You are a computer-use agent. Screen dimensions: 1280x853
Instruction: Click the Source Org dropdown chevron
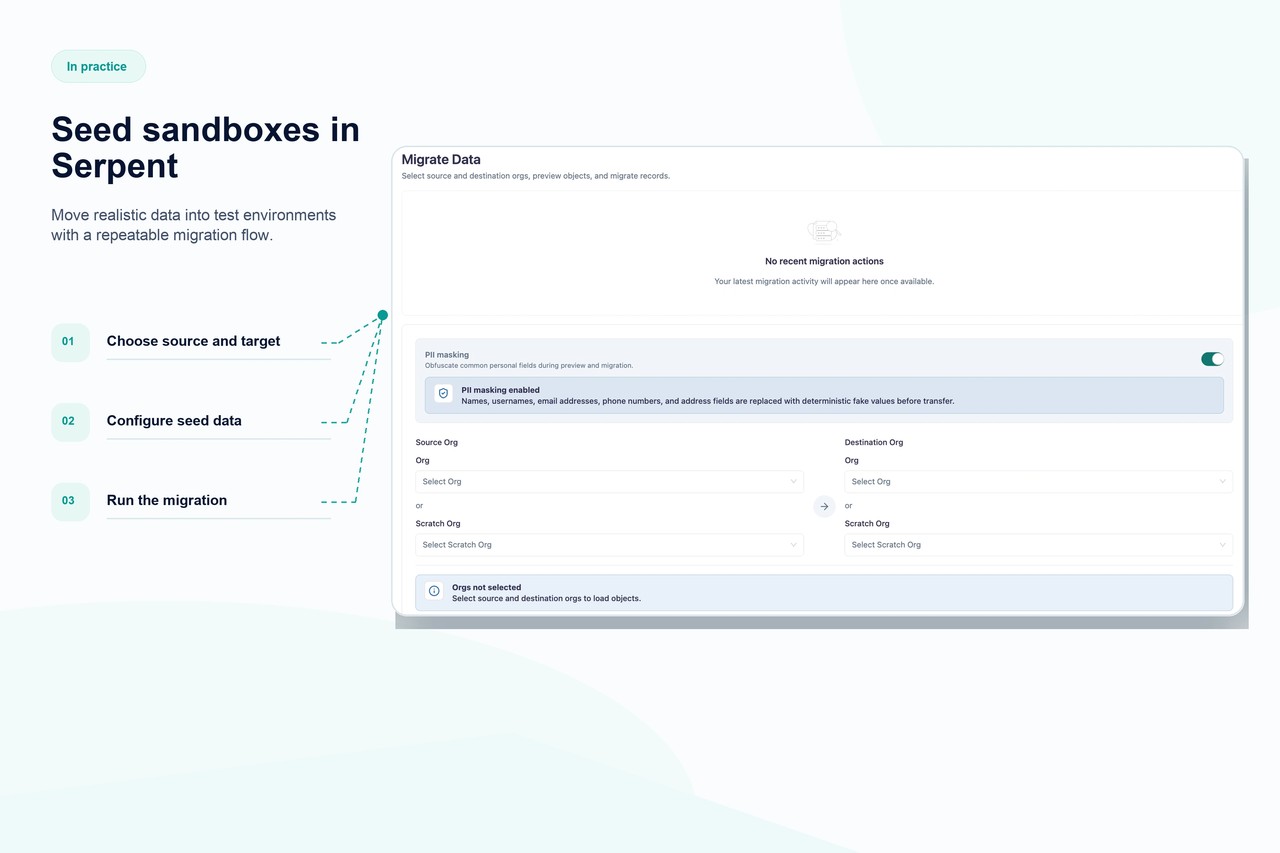point(793,482)
